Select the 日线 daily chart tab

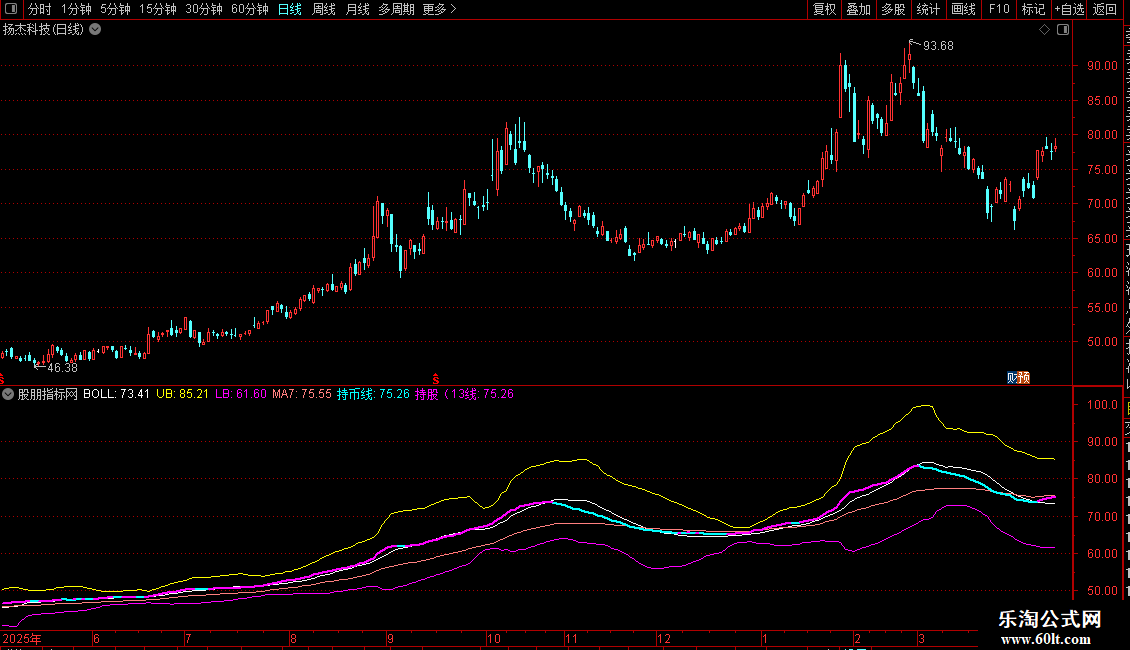click(x=290, y=9)
